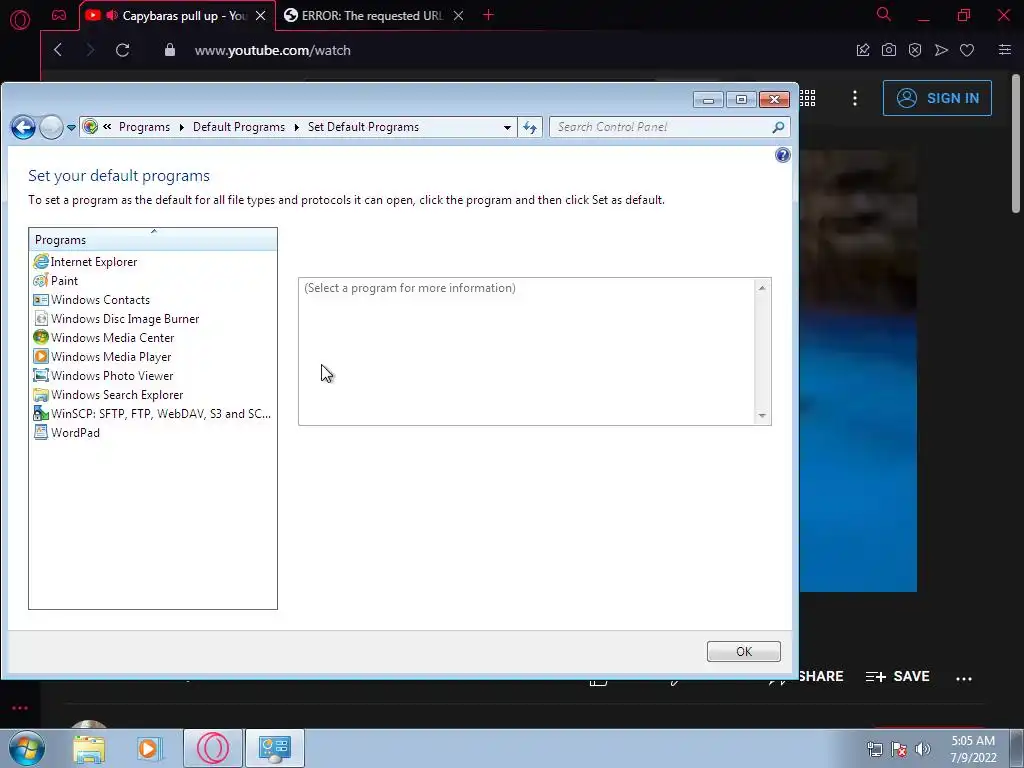Take a snapshot with camera icon
This screenshot has width=1024, height=768.
tap(889, 50)
